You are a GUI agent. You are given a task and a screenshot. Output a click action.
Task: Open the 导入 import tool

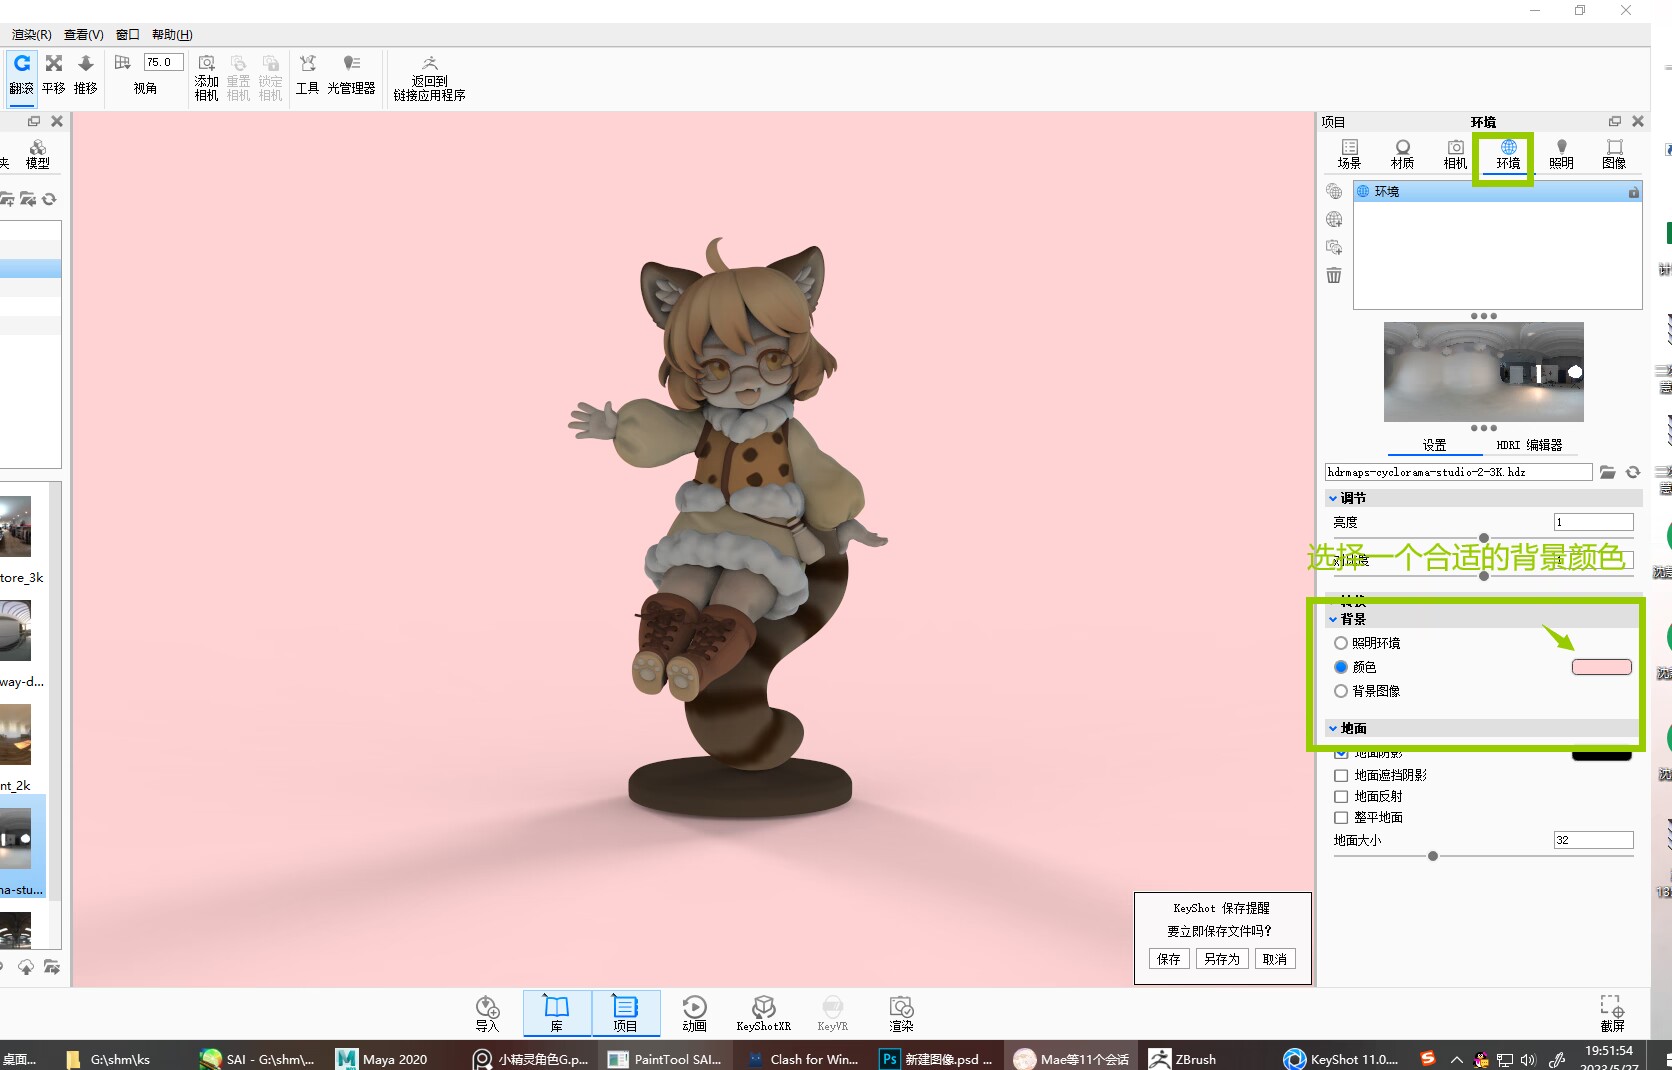(487, 1013)
